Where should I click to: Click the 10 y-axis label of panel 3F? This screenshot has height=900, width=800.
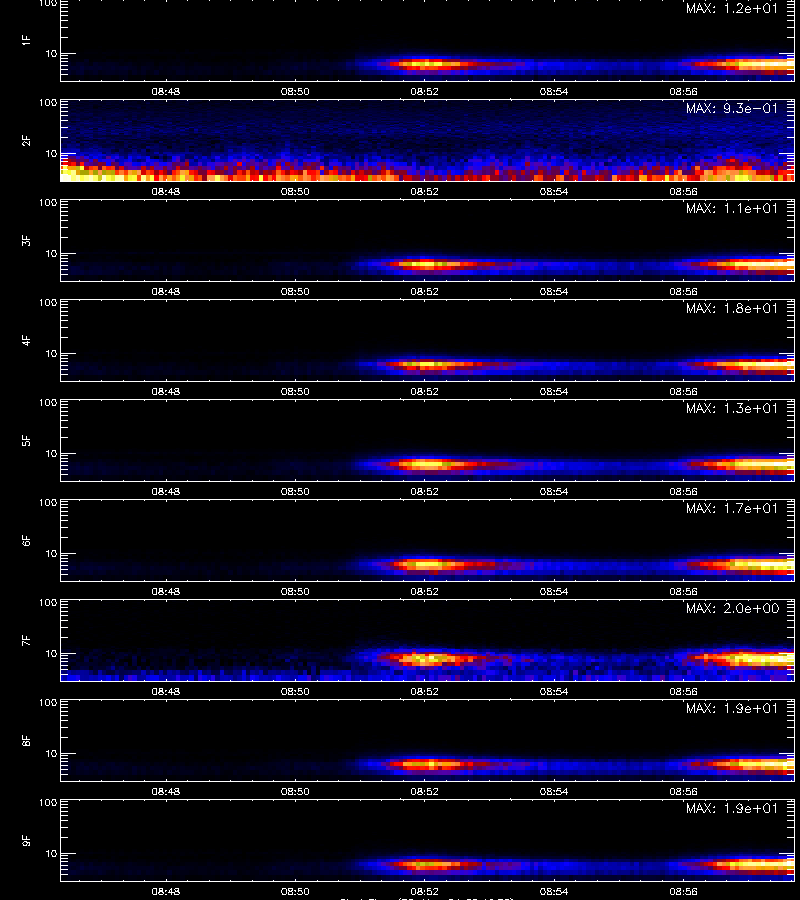[x=51, y=253]
